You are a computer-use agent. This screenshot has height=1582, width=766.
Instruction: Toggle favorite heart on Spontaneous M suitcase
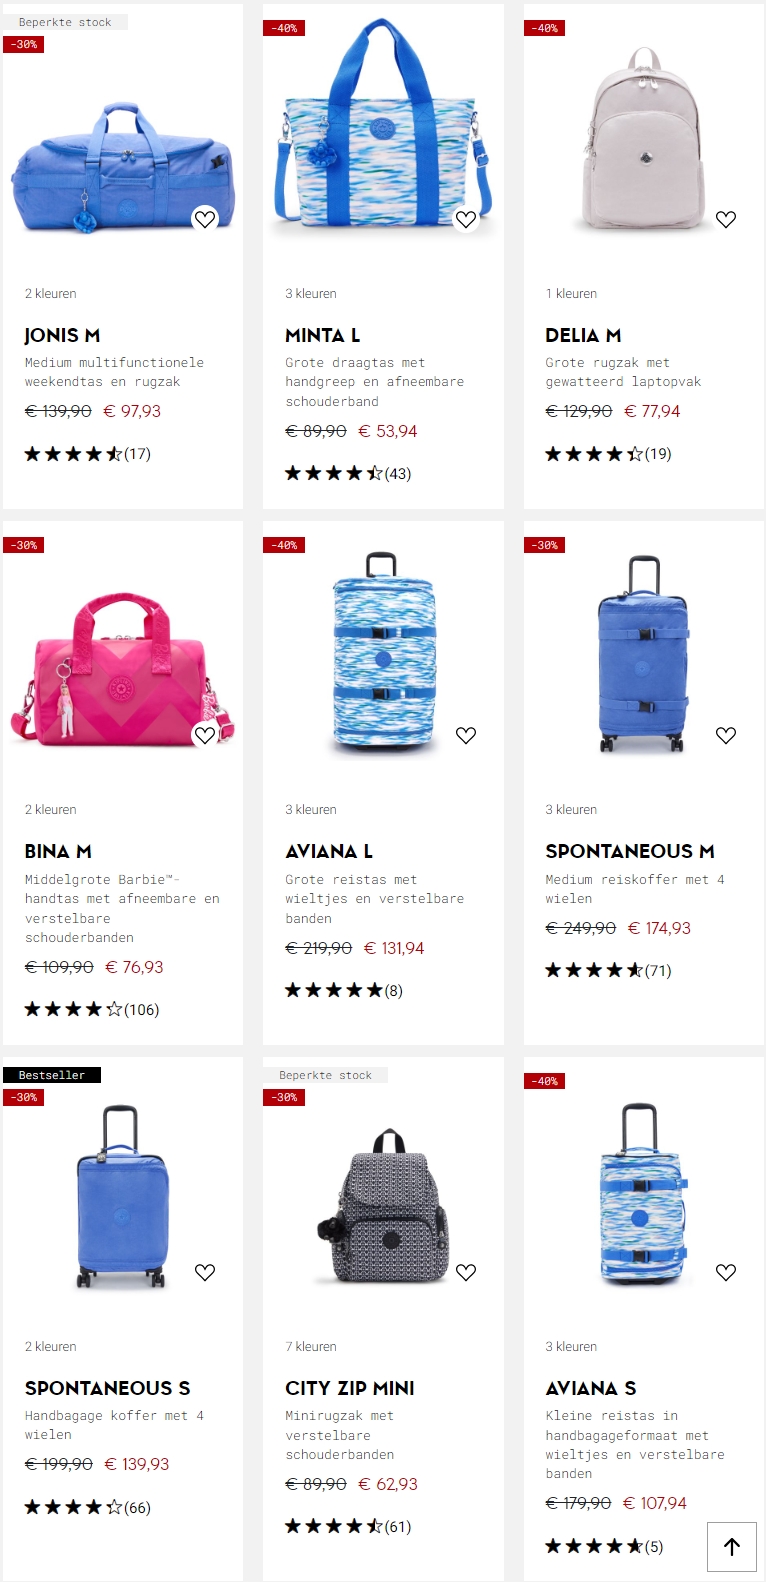point(726,735)
